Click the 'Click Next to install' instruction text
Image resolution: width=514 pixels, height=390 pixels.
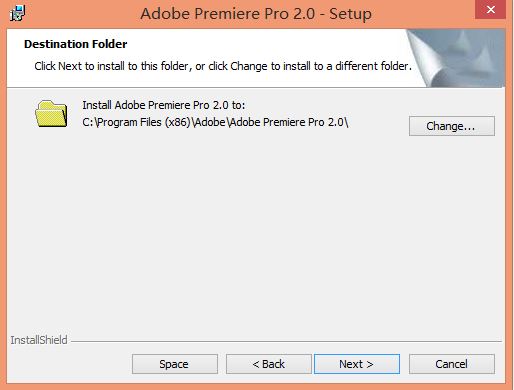click(x=223, y=66)
